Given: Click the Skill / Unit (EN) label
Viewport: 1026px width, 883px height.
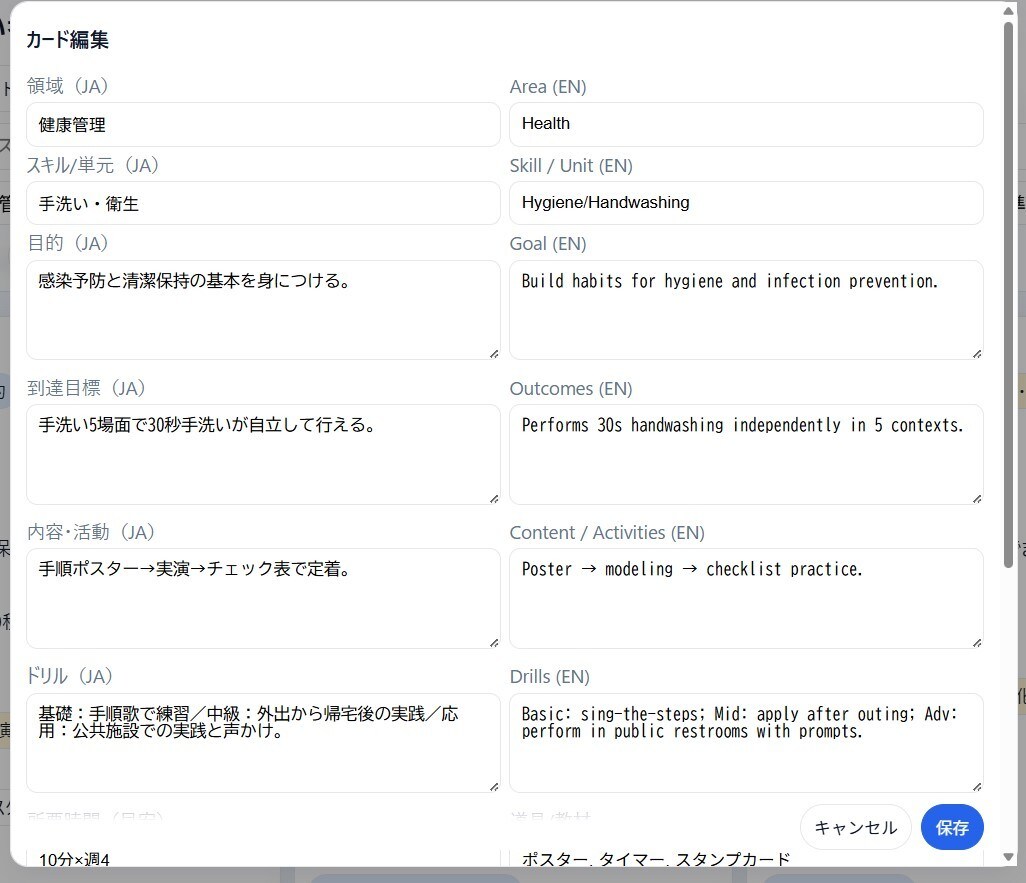Looking at the screenshot, I should [571, 166].
